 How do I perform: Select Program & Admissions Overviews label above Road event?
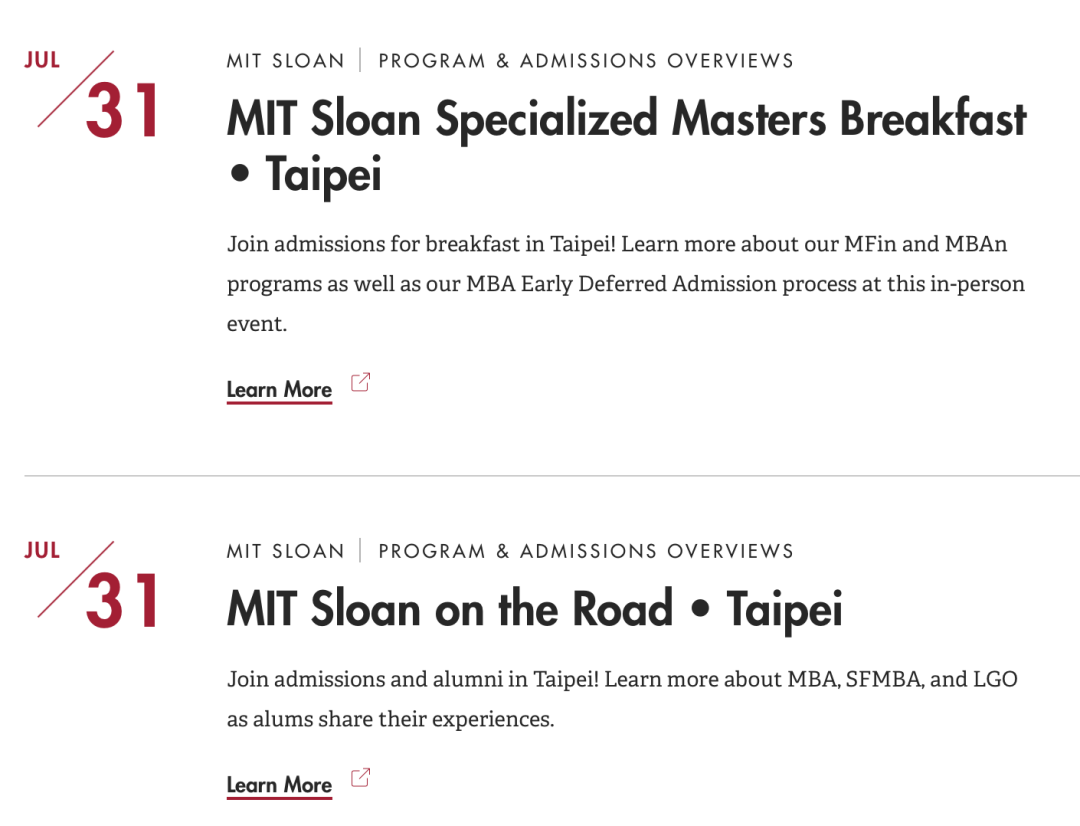[x=586, y=551]
